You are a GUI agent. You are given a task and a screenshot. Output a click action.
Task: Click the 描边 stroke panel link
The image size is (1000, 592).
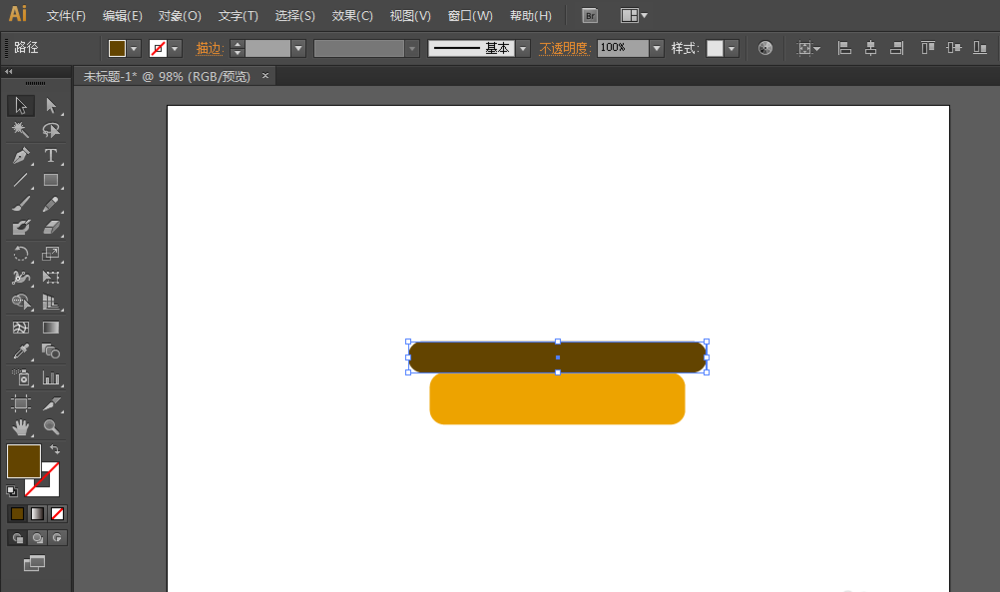pyautogui.click(x=209, y=48)
